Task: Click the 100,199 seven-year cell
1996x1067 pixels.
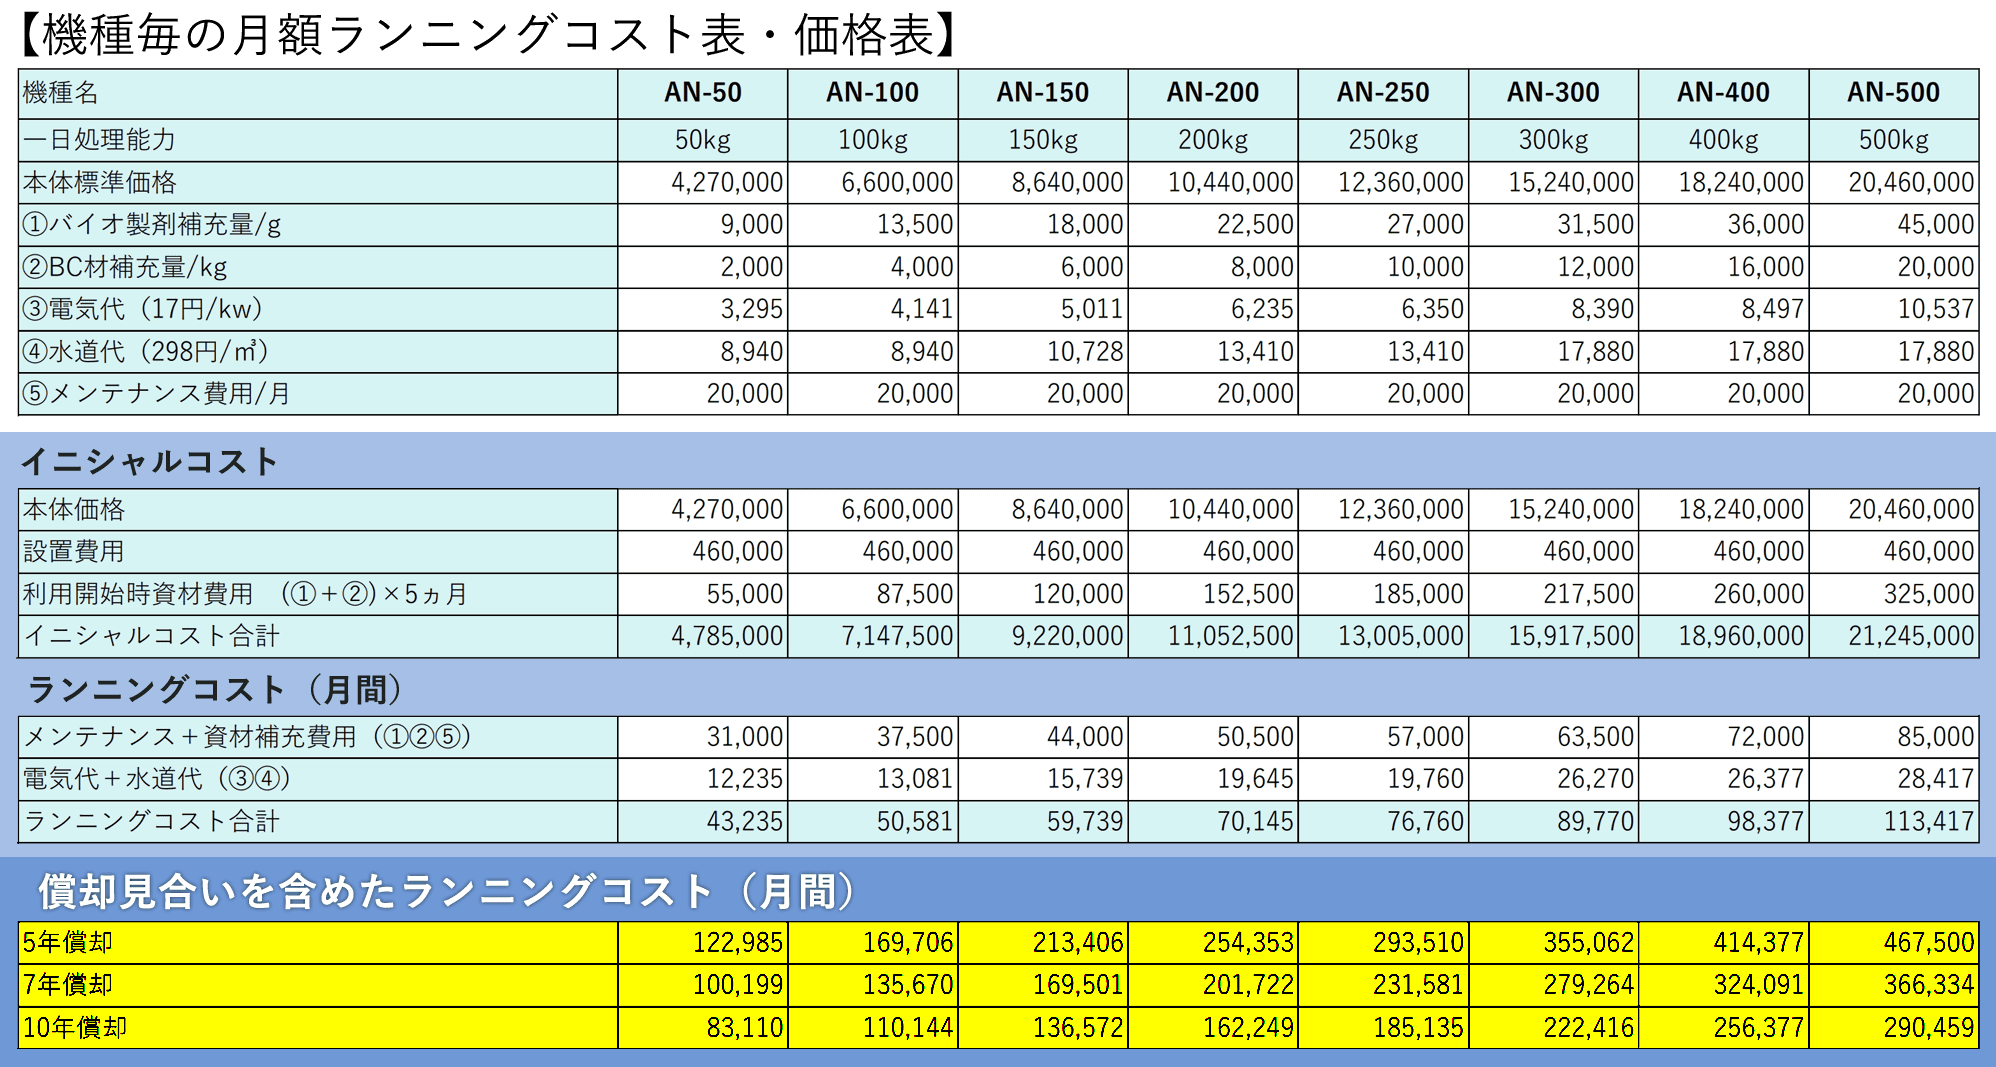Action: (x=703, y=985)
